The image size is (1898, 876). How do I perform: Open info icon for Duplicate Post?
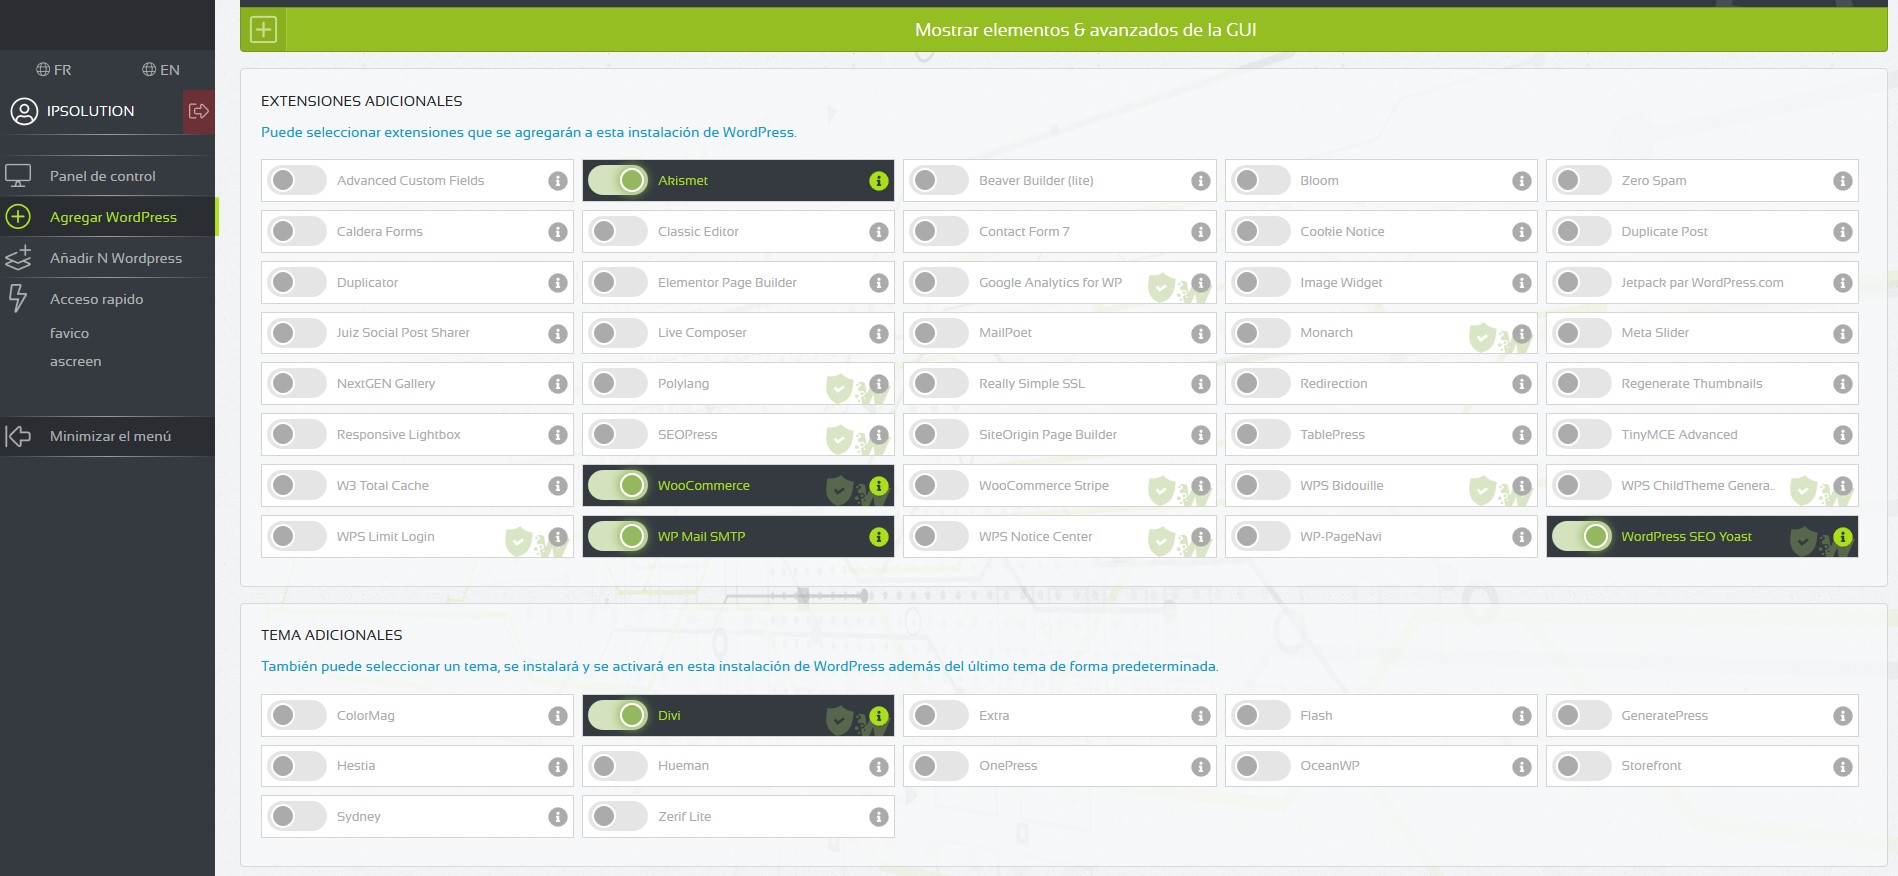point(1843,232)
